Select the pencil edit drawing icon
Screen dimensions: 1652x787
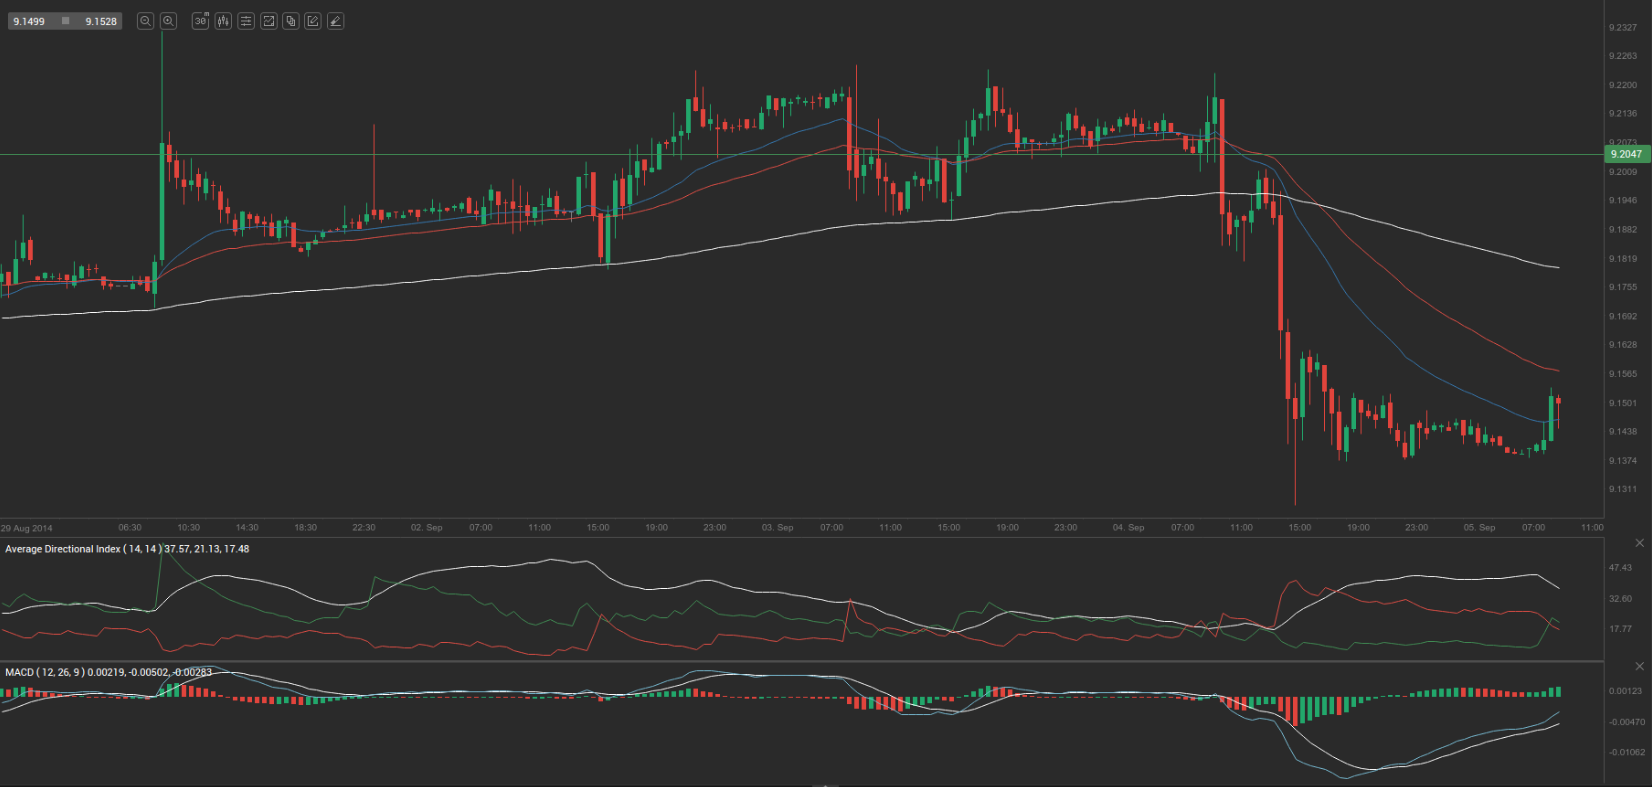(x=313, y=21)
